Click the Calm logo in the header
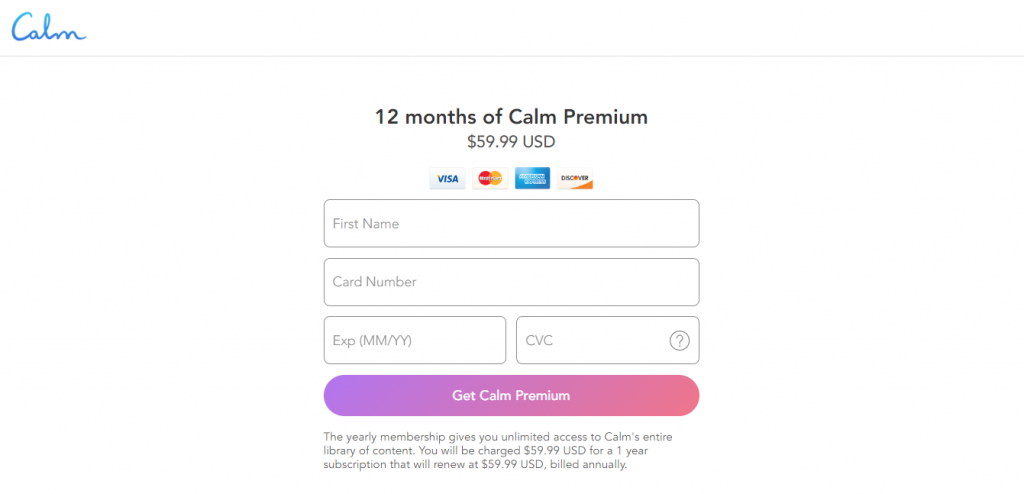This screenshot has width=1024, height=494. coord(49,27)
